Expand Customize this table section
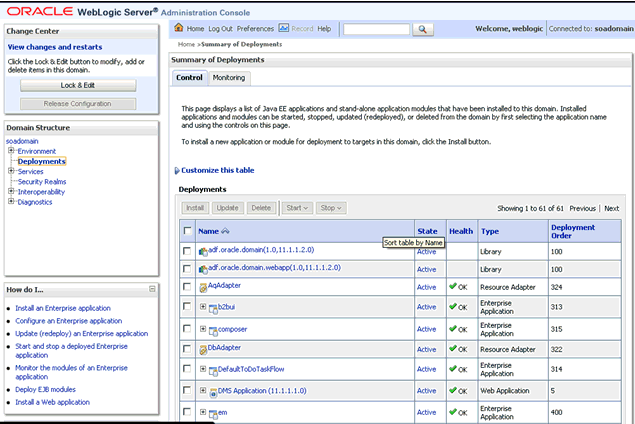Image resolution: width=635 pixels, height=424 pixels. point(177,170)
